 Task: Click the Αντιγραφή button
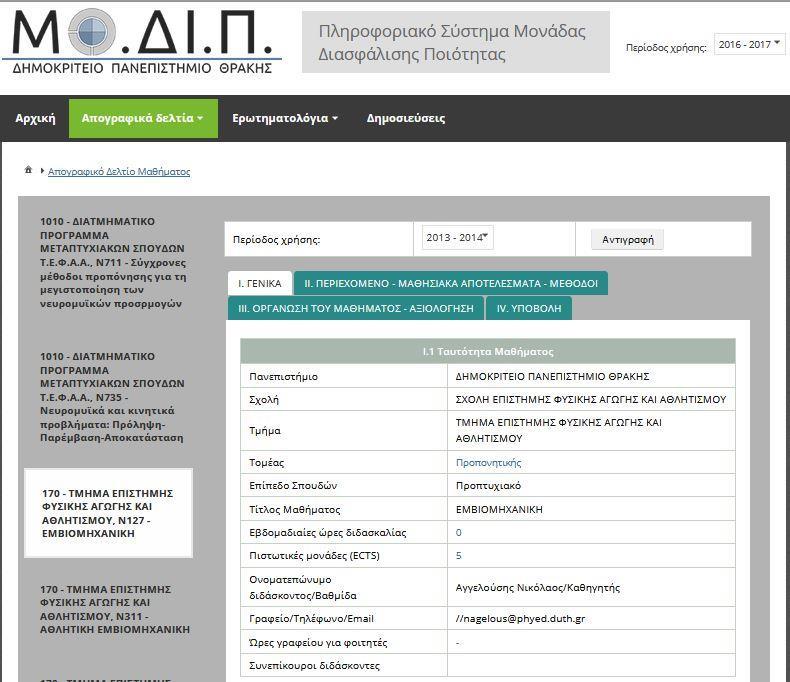627,240
